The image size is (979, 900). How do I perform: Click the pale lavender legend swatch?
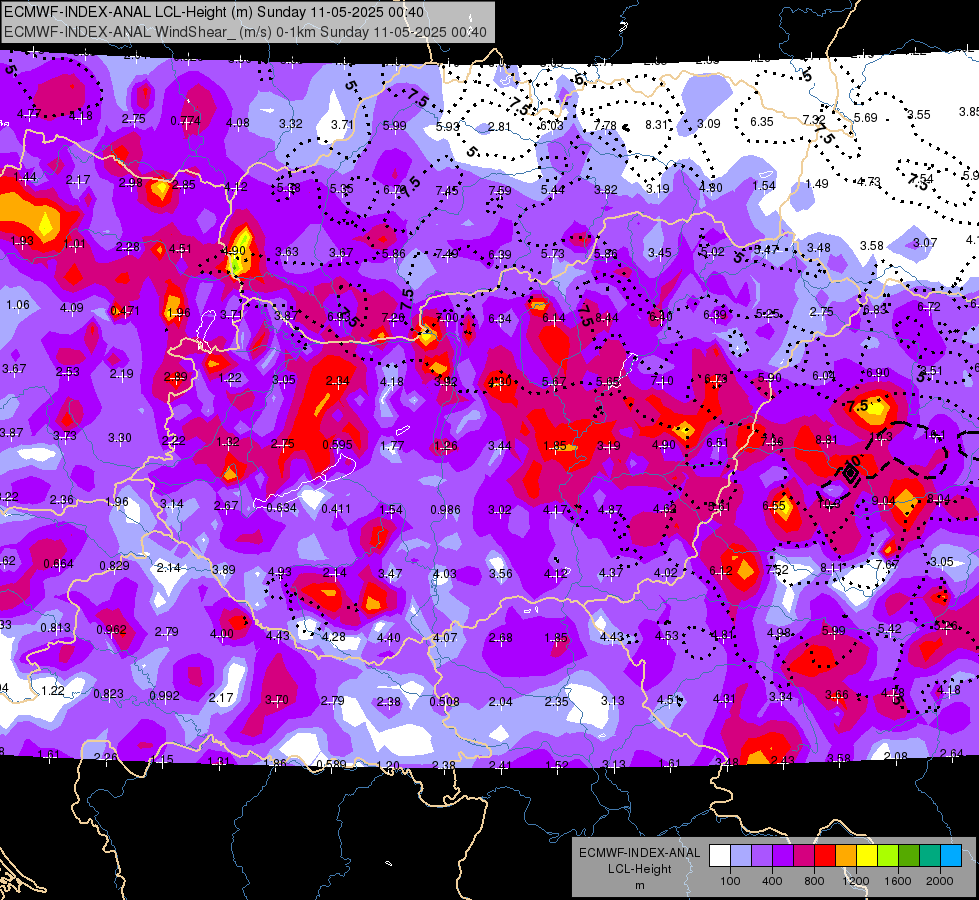tap(741, 856)
